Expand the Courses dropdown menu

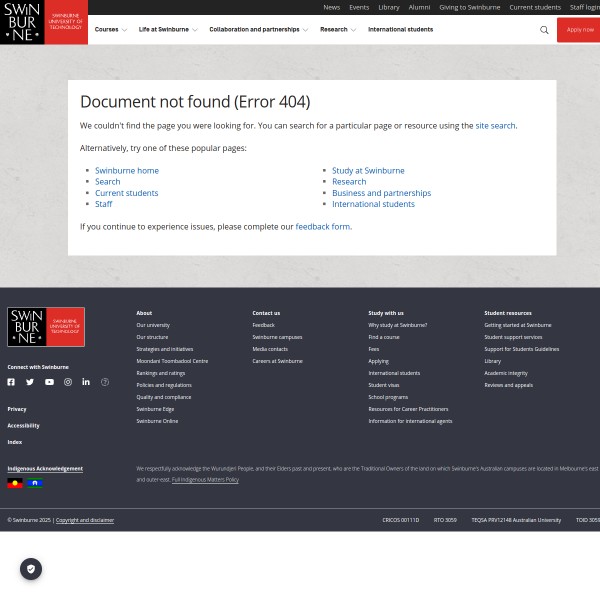pyautogui.click(x=110, y=30)
